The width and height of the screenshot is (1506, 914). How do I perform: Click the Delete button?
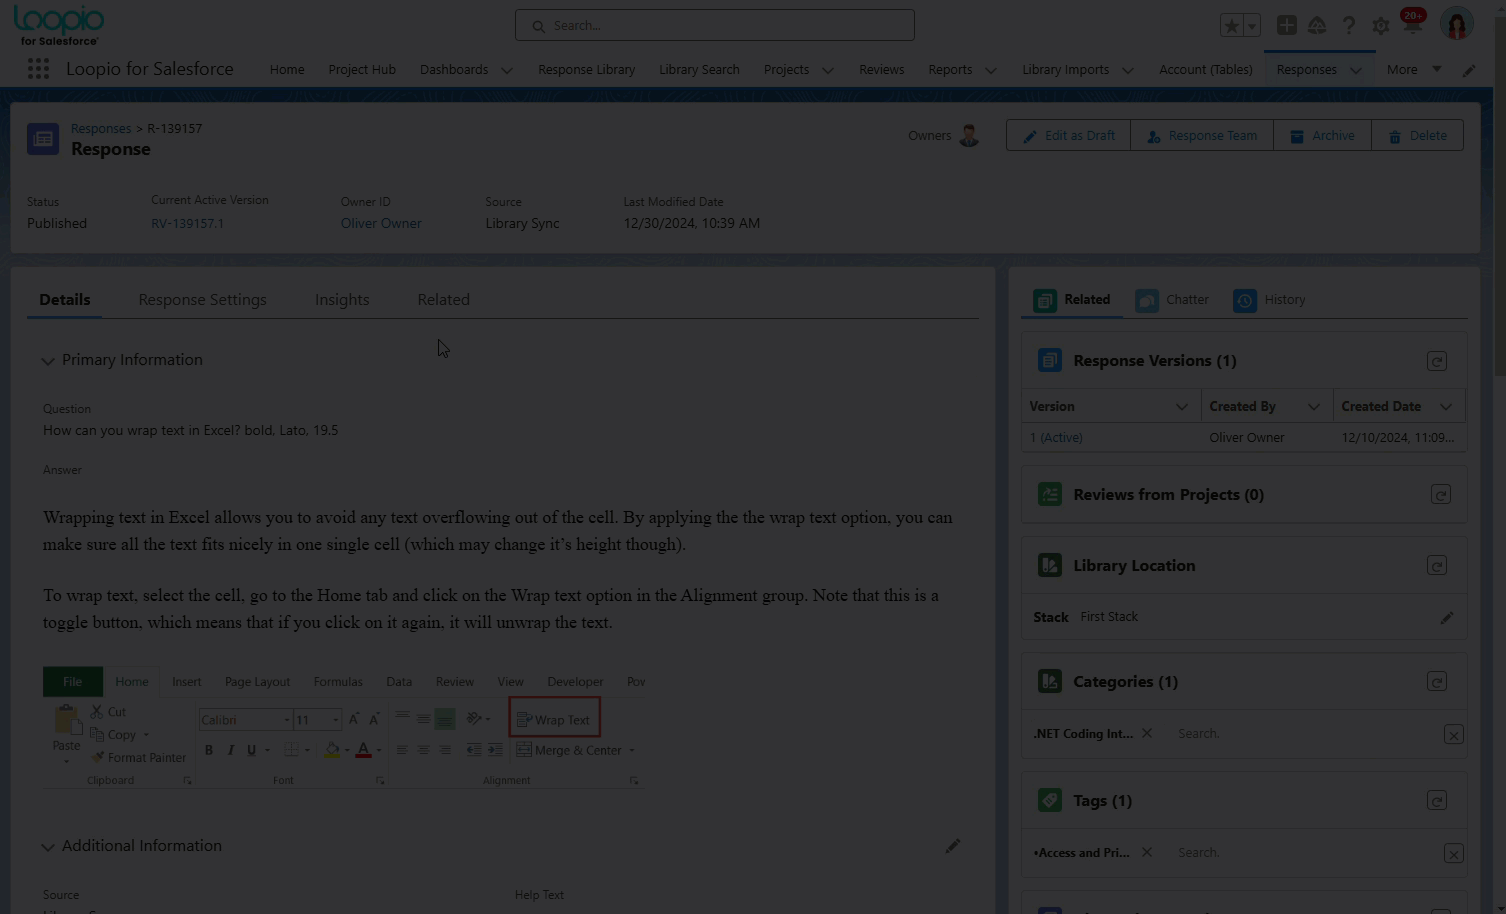(1417, 135)
